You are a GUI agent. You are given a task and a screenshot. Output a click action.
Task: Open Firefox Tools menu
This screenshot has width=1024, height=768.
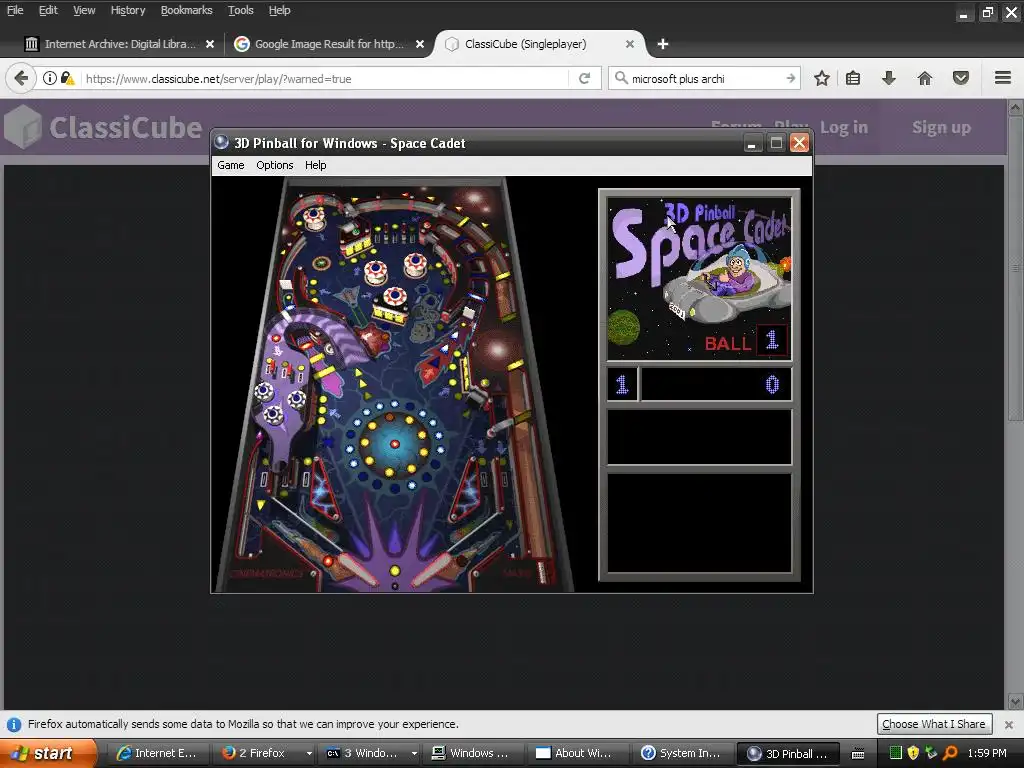pos(240,10)
